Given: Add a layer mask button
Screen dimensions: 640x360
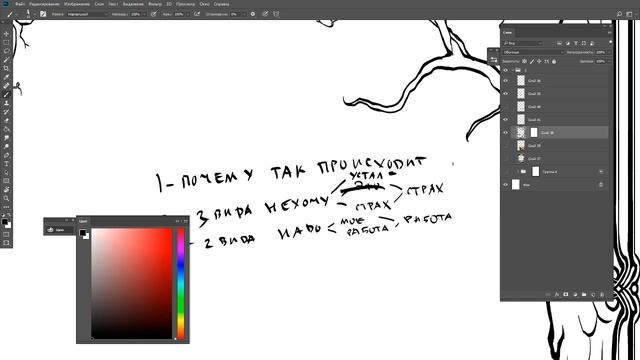Looking at the screenshot, I should tap(566, 294).
